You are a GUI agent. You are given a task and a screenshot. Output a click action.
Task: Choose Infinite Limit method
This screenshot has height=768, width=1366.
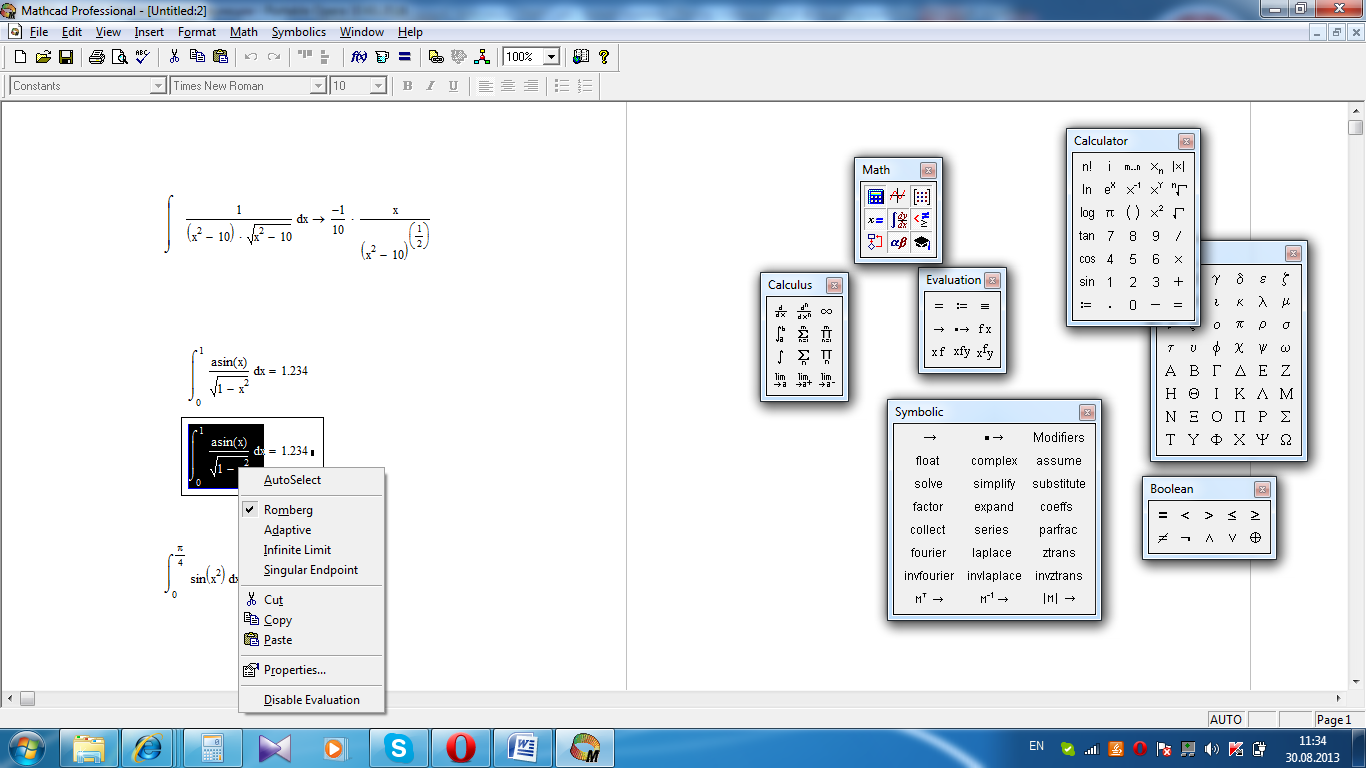pyautogui.click(x=312, y=550)
